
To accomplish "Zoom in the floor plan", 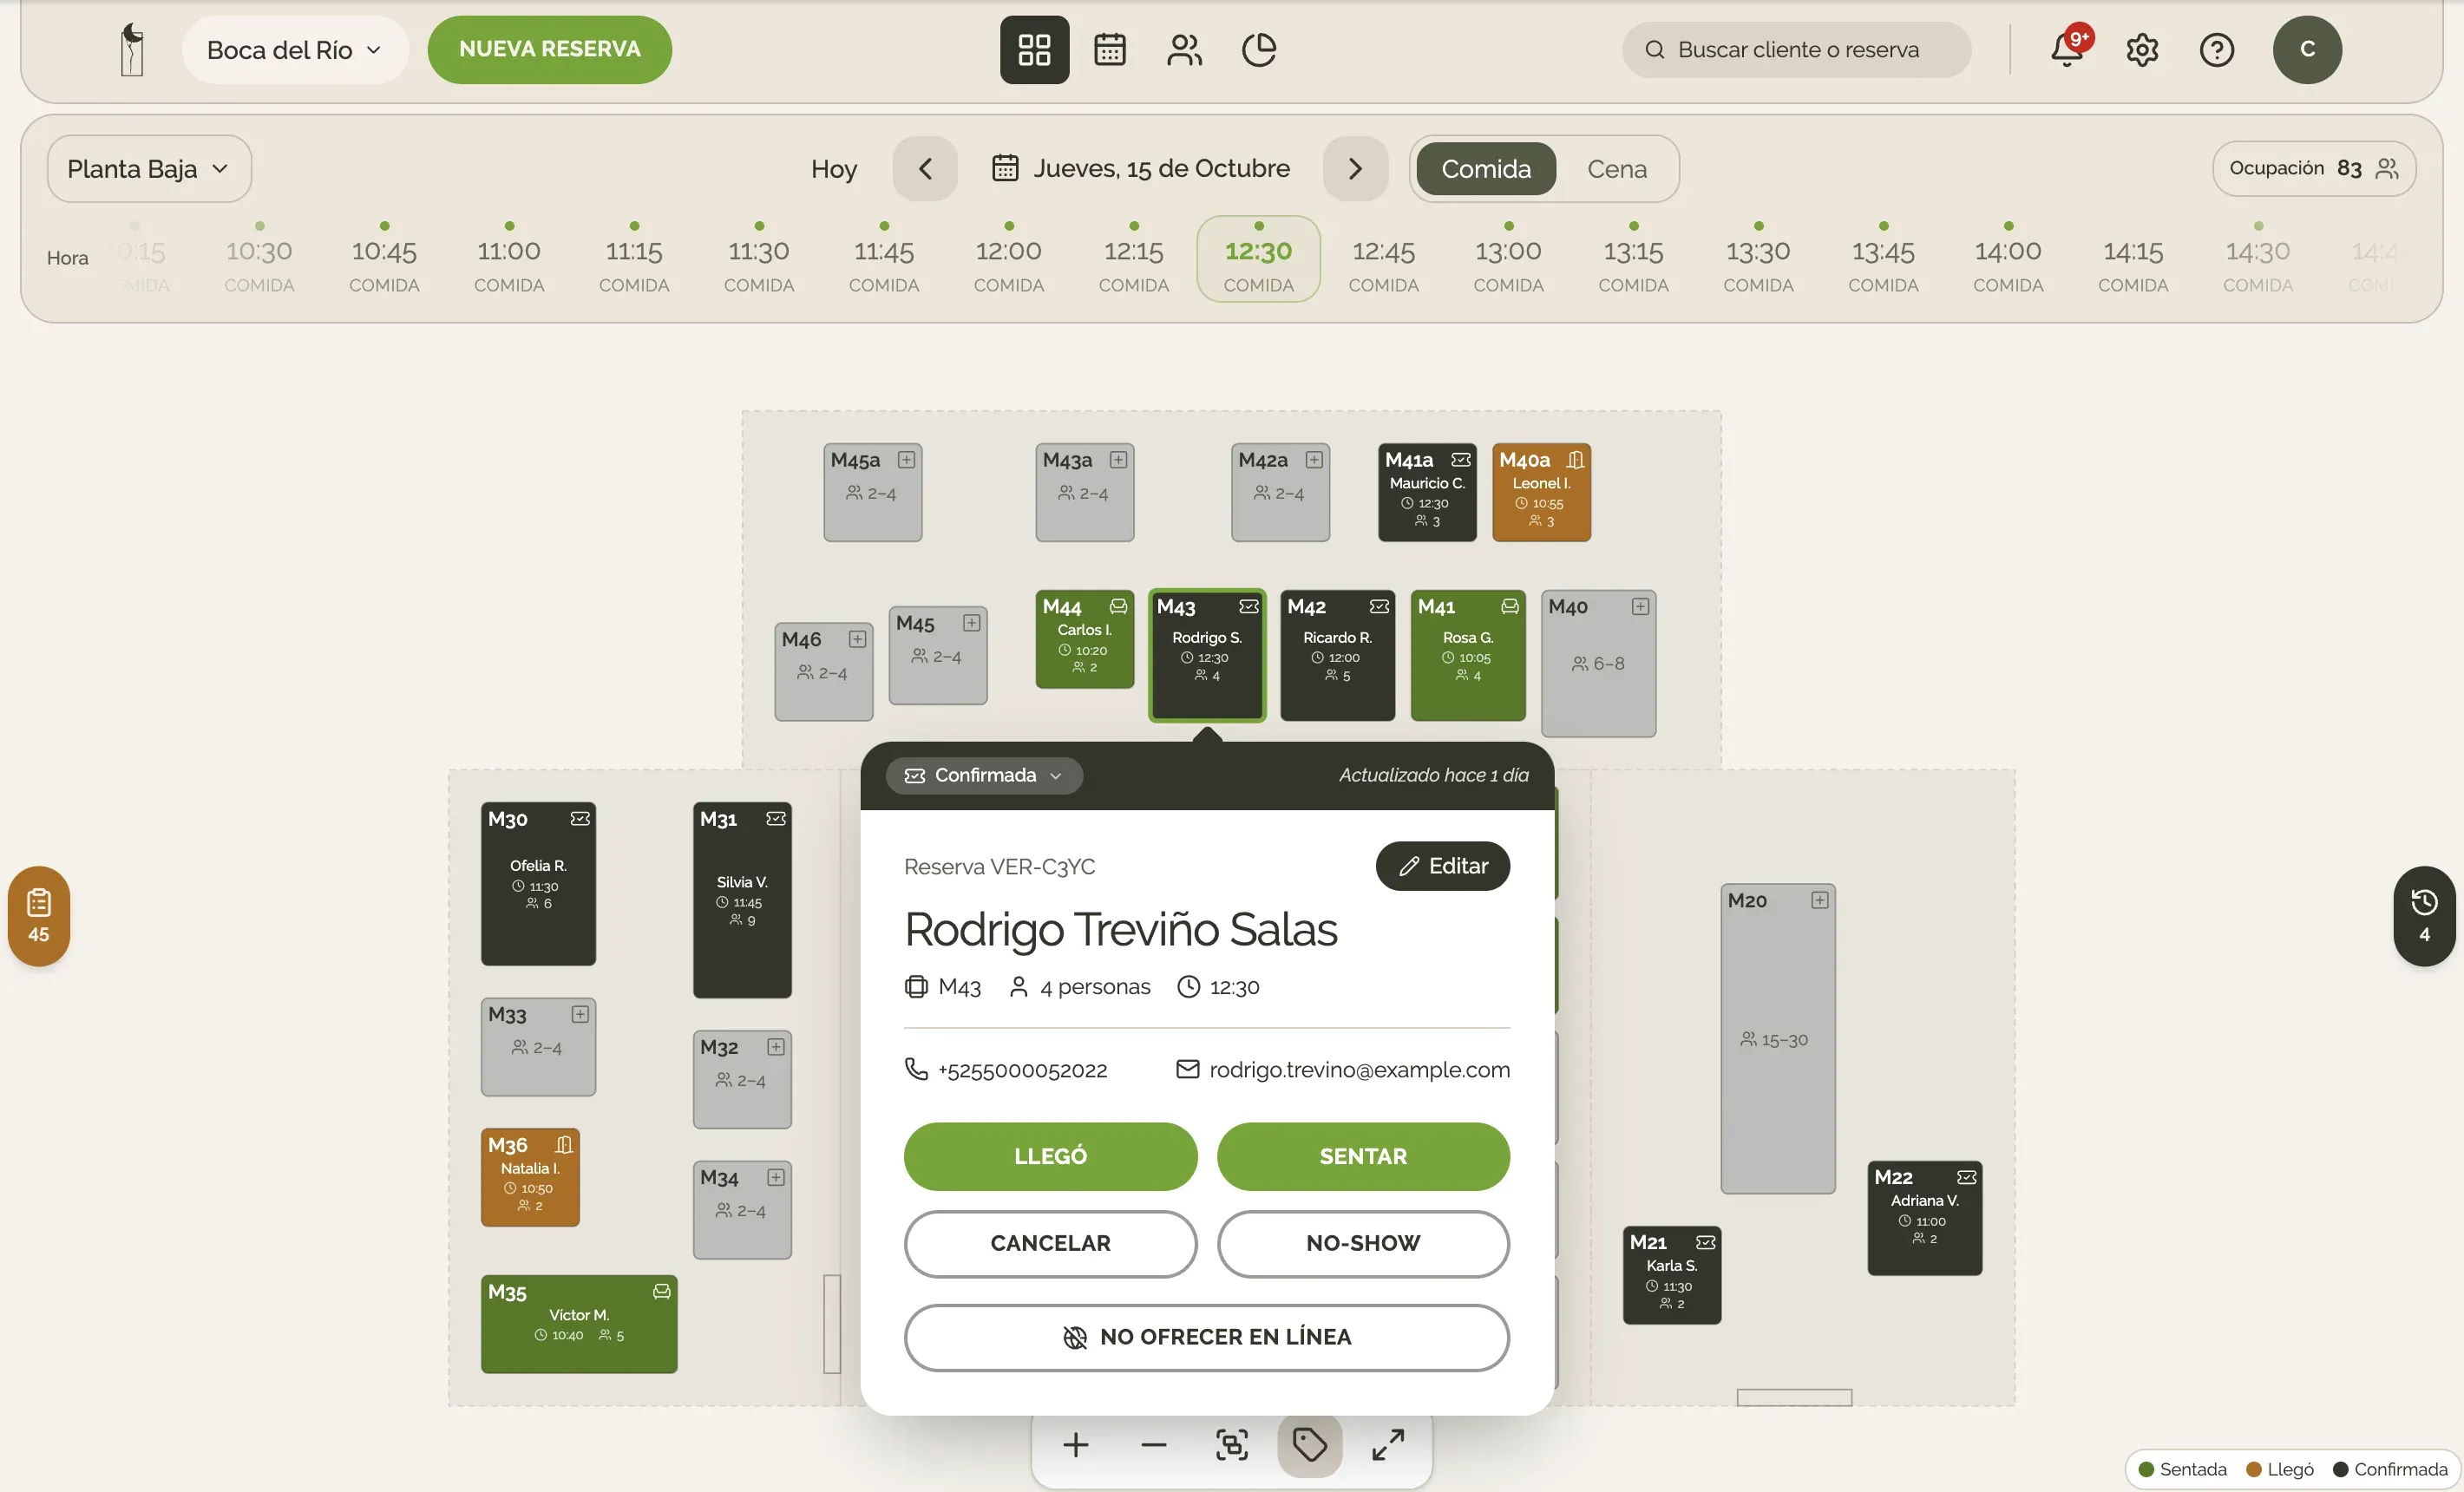I will [1075, 1445].
